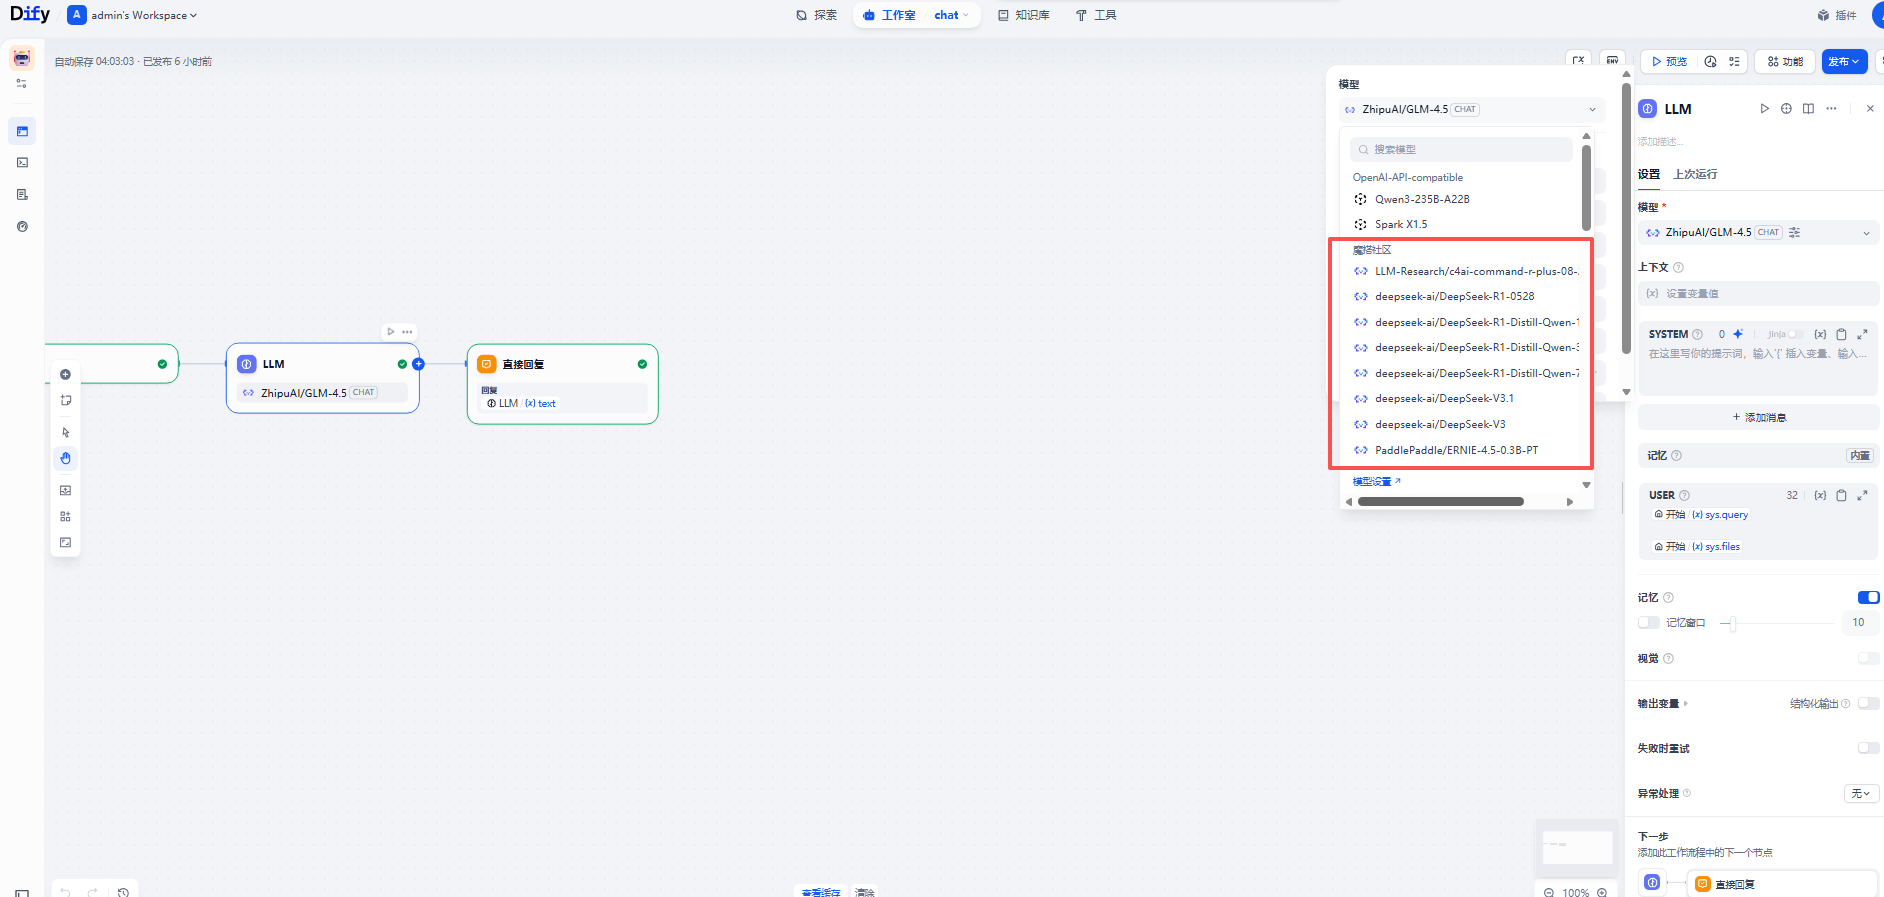
Task: Enable the vision toggle
Action: (1868, 658)
